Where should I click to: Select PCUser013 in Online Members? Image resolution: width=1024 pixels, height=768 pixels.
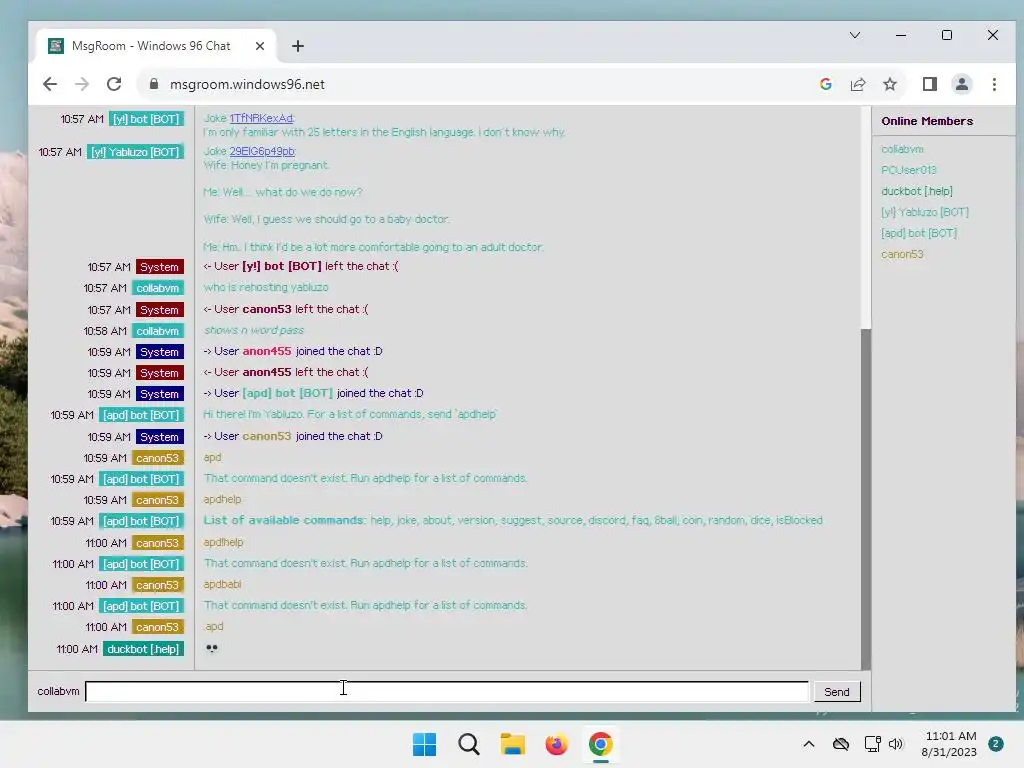[908, 170]
